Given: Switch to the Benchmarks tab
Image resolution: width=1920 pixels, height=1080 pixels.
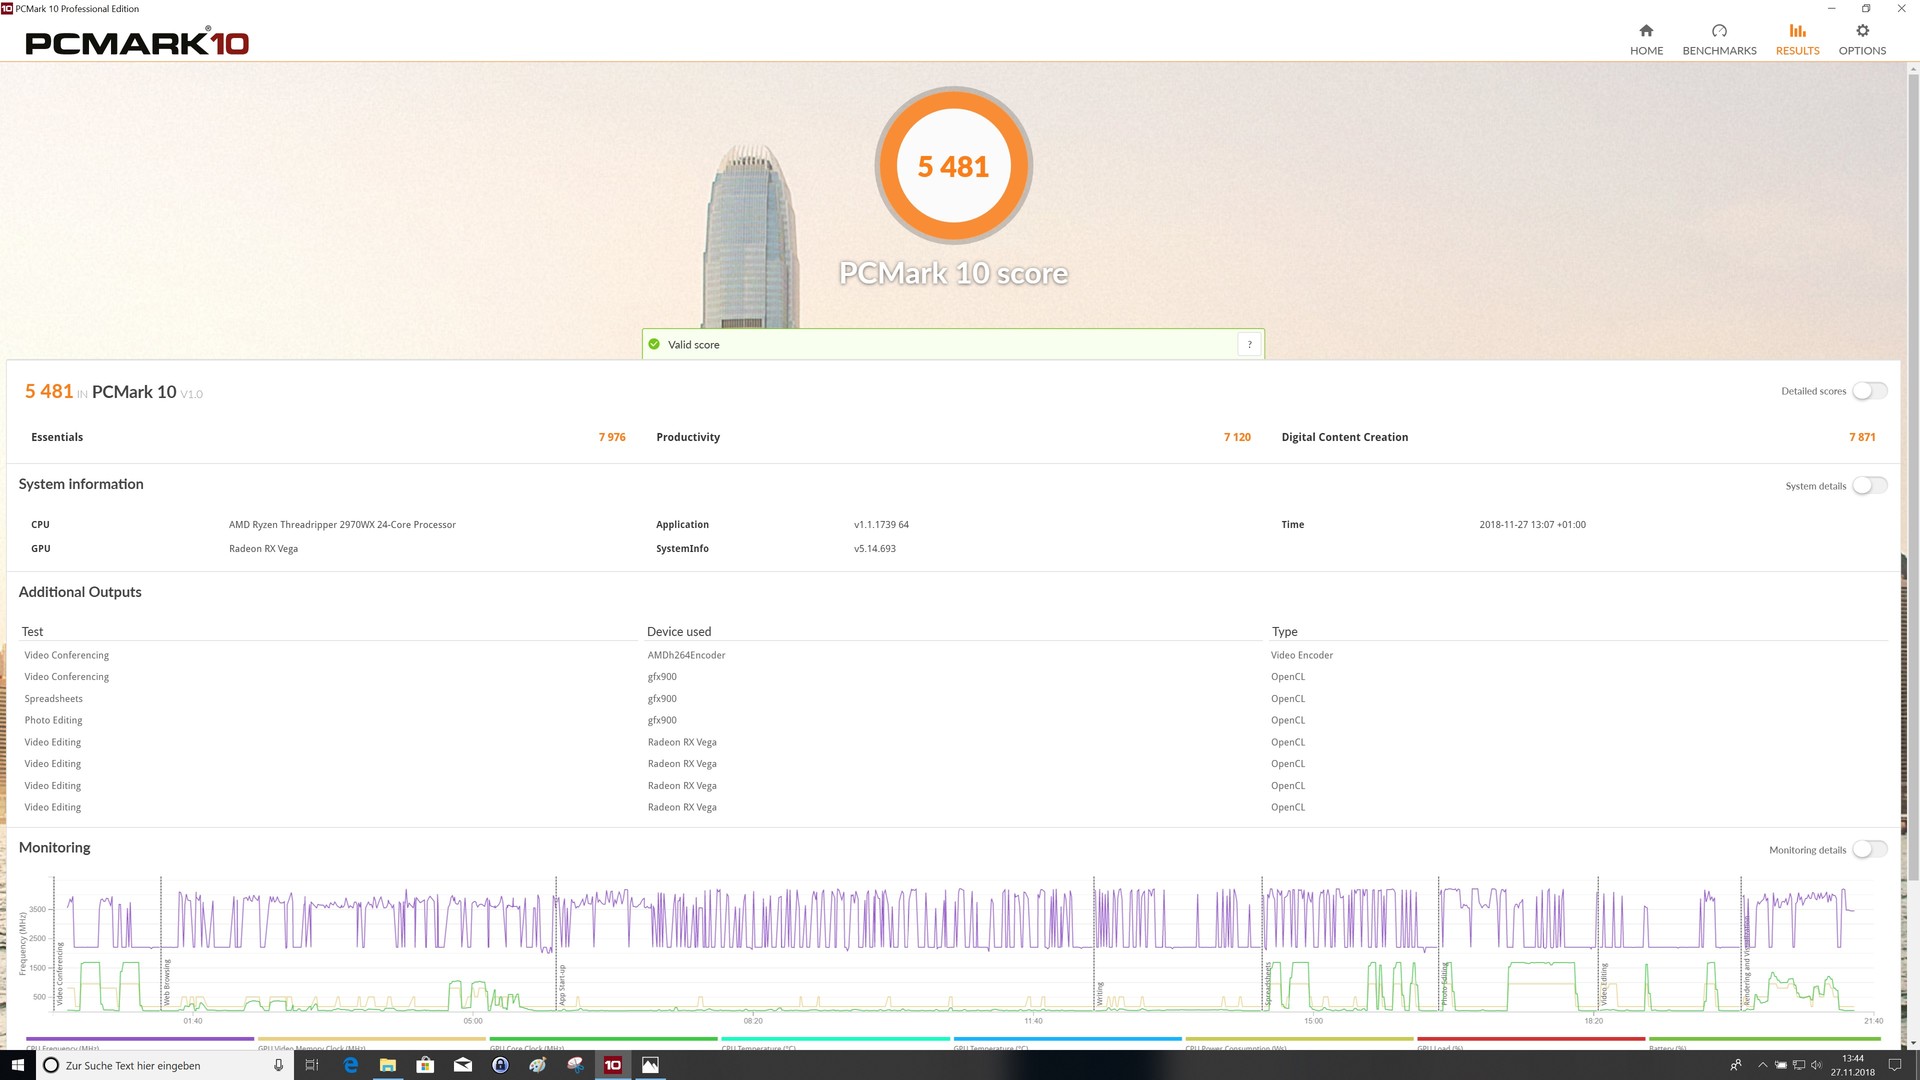Looking at the screenshot, I should click(1719, 39).
